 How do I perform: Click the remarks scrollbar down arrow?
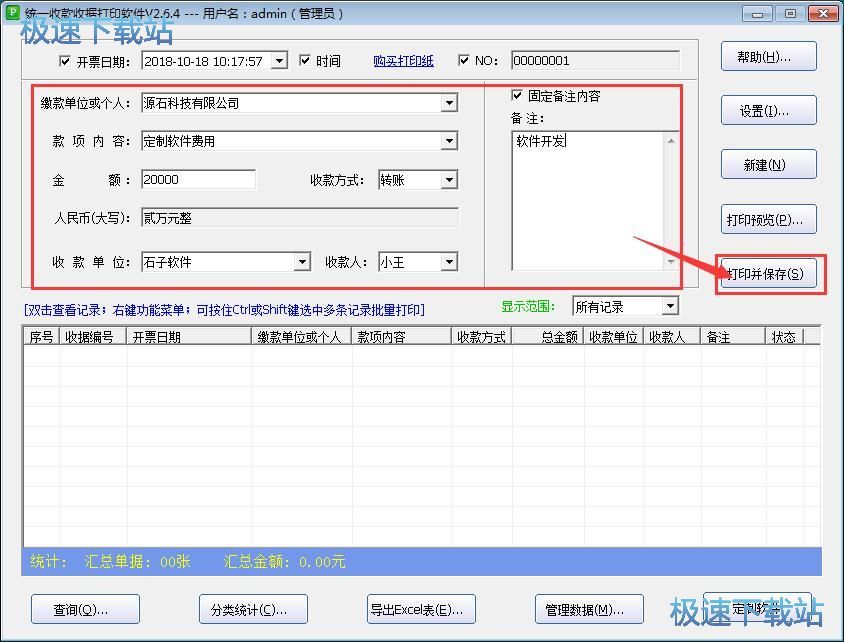[x=671, y=262]
